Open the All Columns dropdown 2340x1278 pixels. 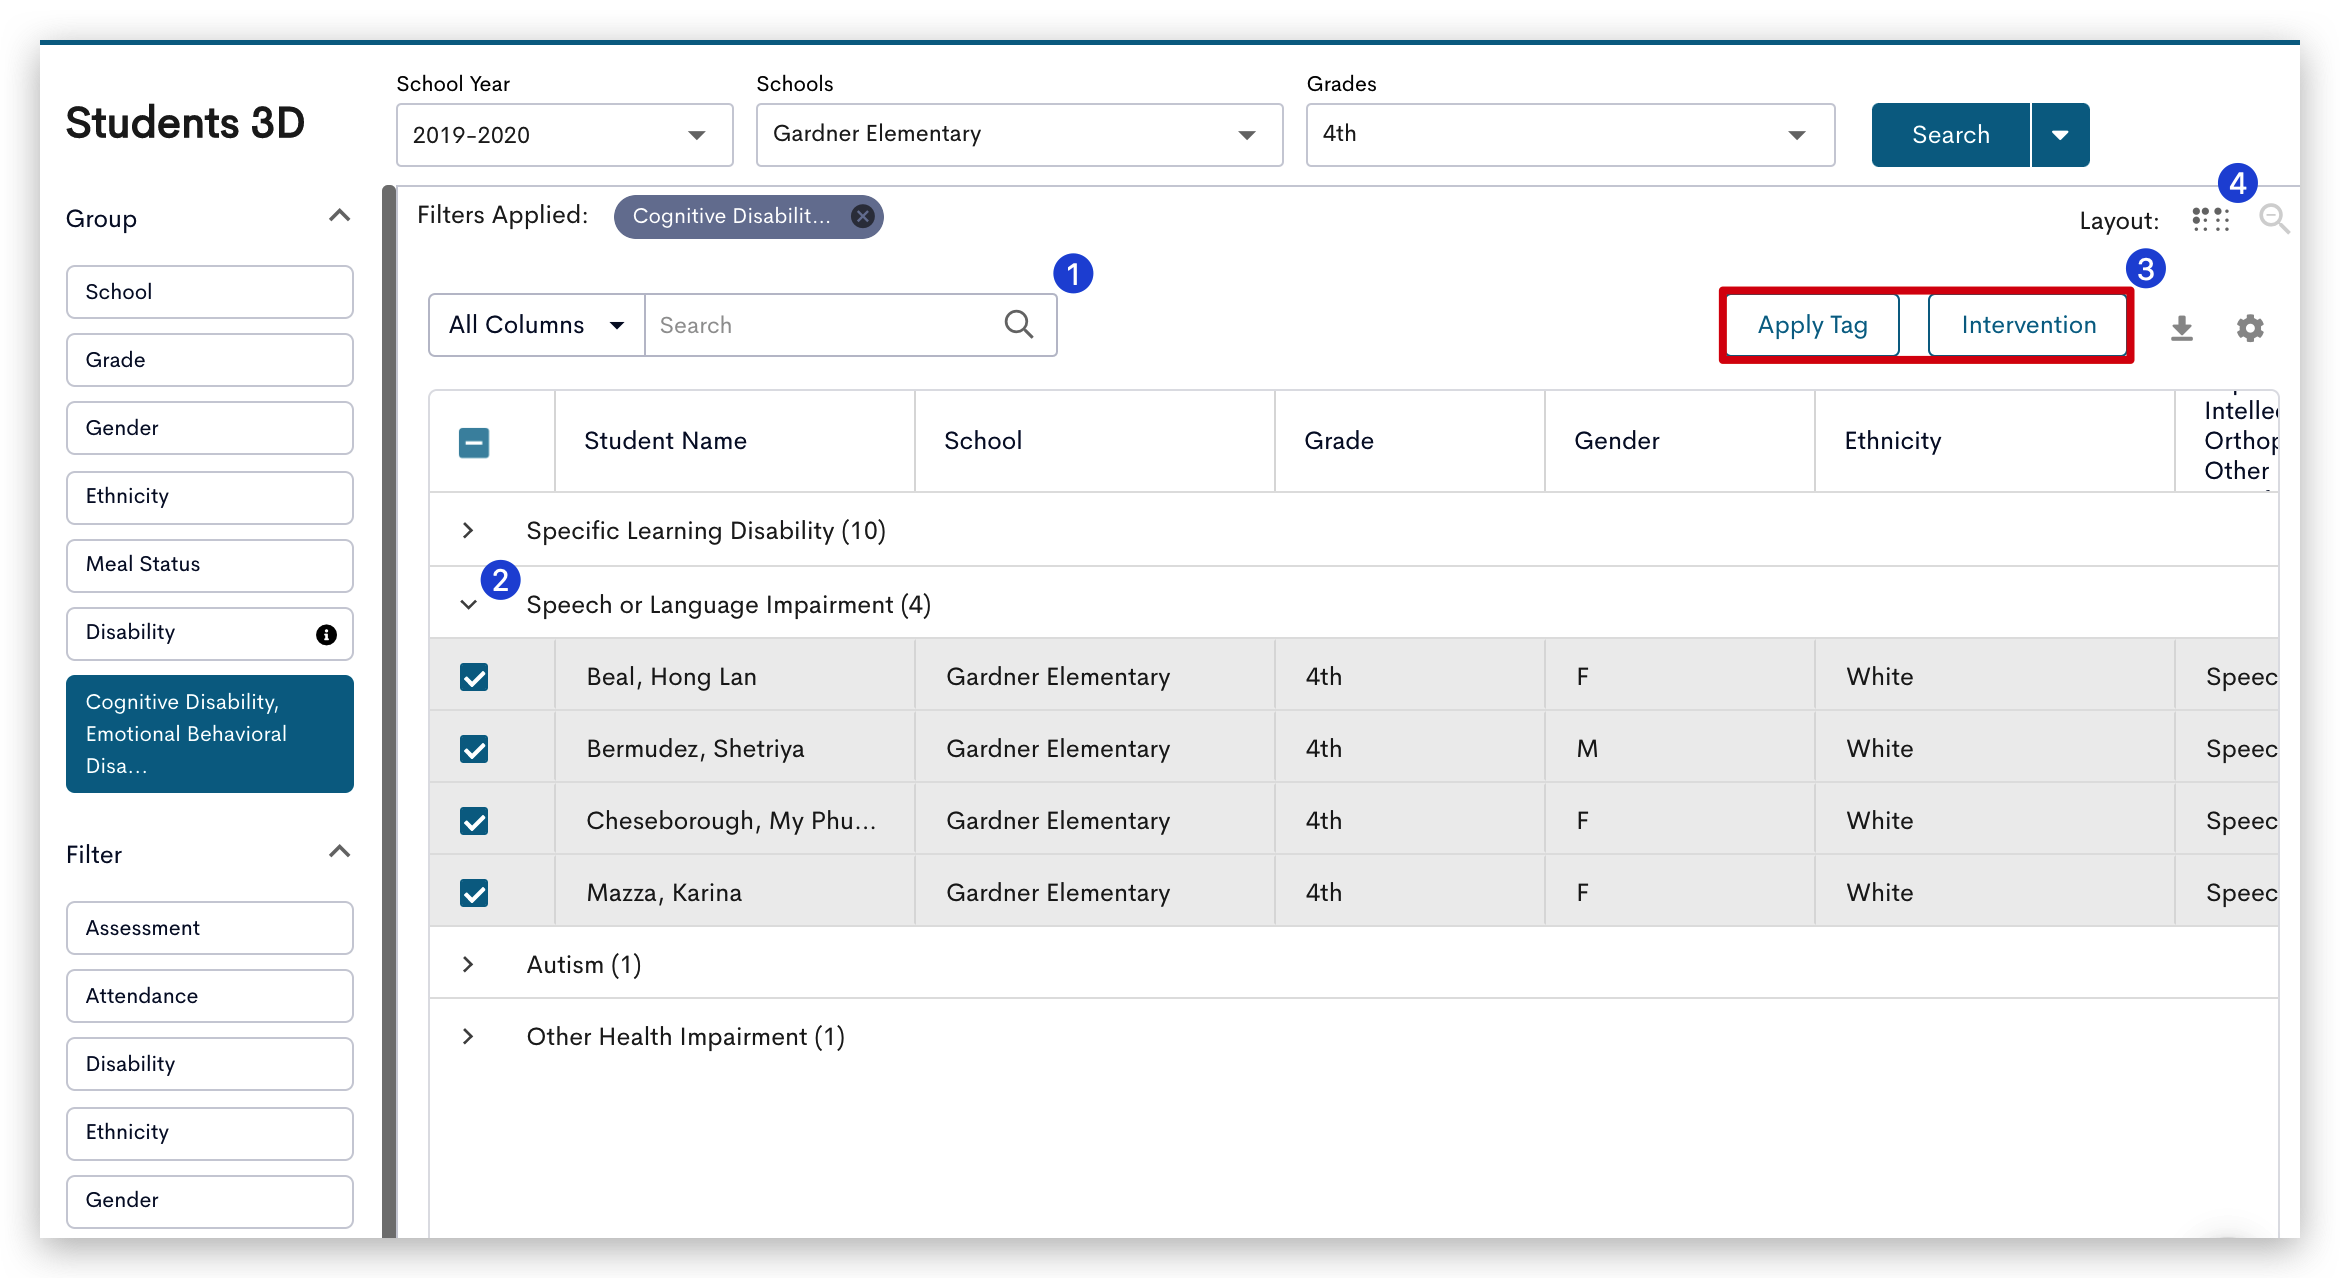tap(537, 325)
